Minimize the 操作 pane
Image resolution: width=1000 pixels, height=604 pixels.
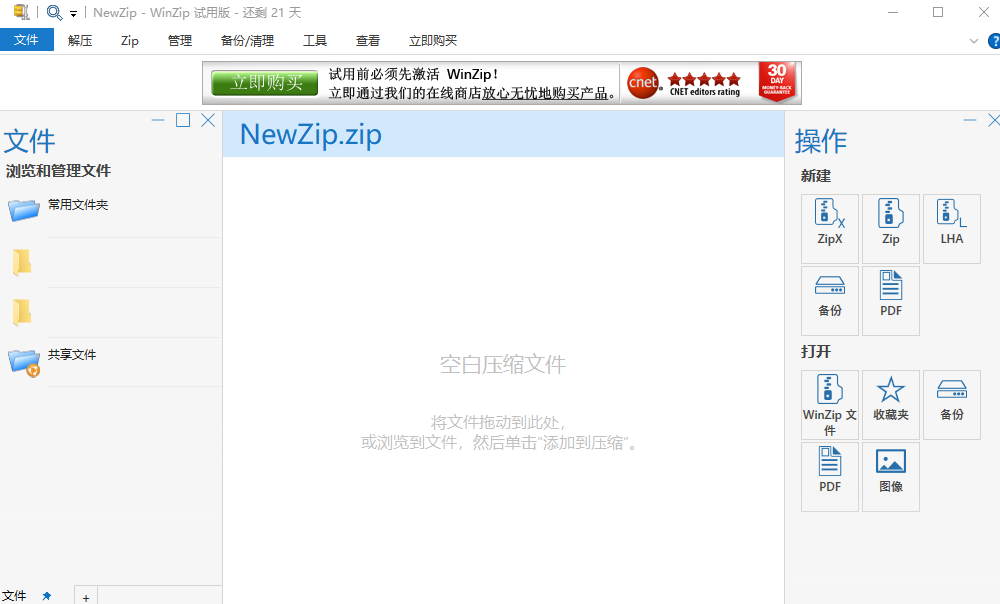coord(970,120)
